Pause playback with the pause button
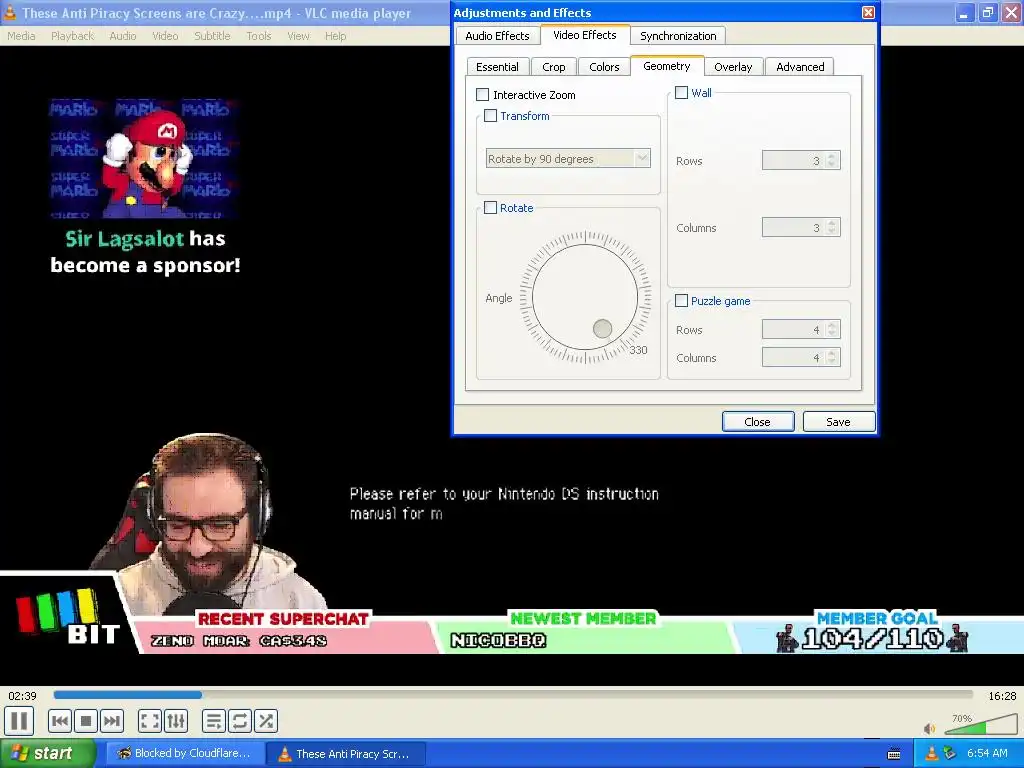The height and width of the screenshot is (768, 1024). pyautogui.click(x=19, y=721)
